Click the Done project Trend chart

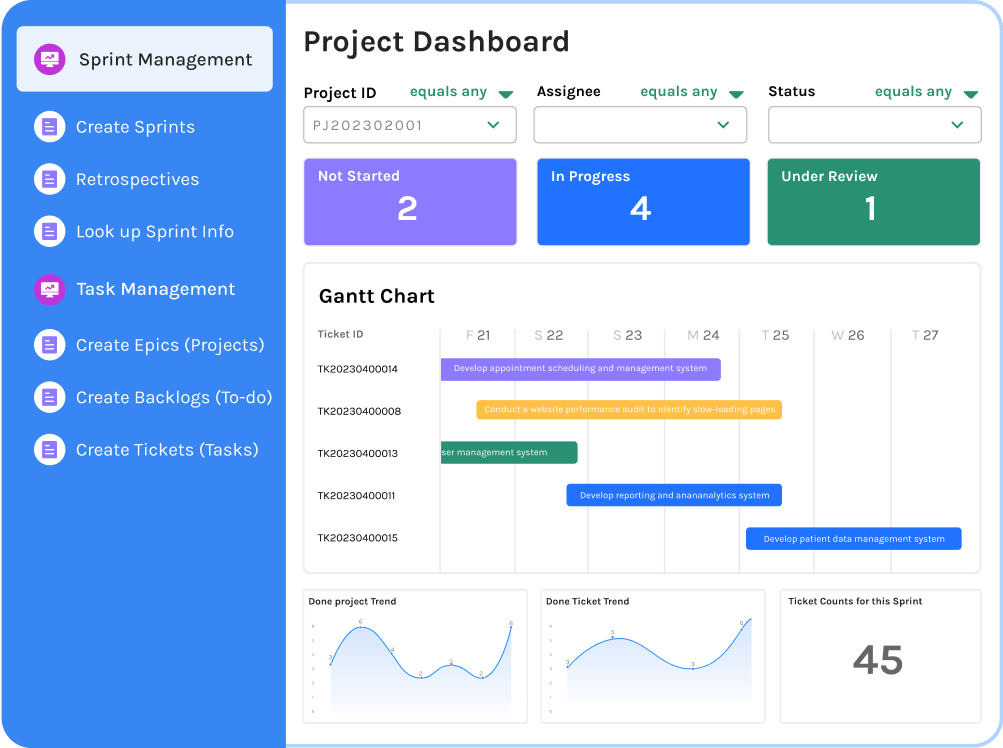(415, 656)
